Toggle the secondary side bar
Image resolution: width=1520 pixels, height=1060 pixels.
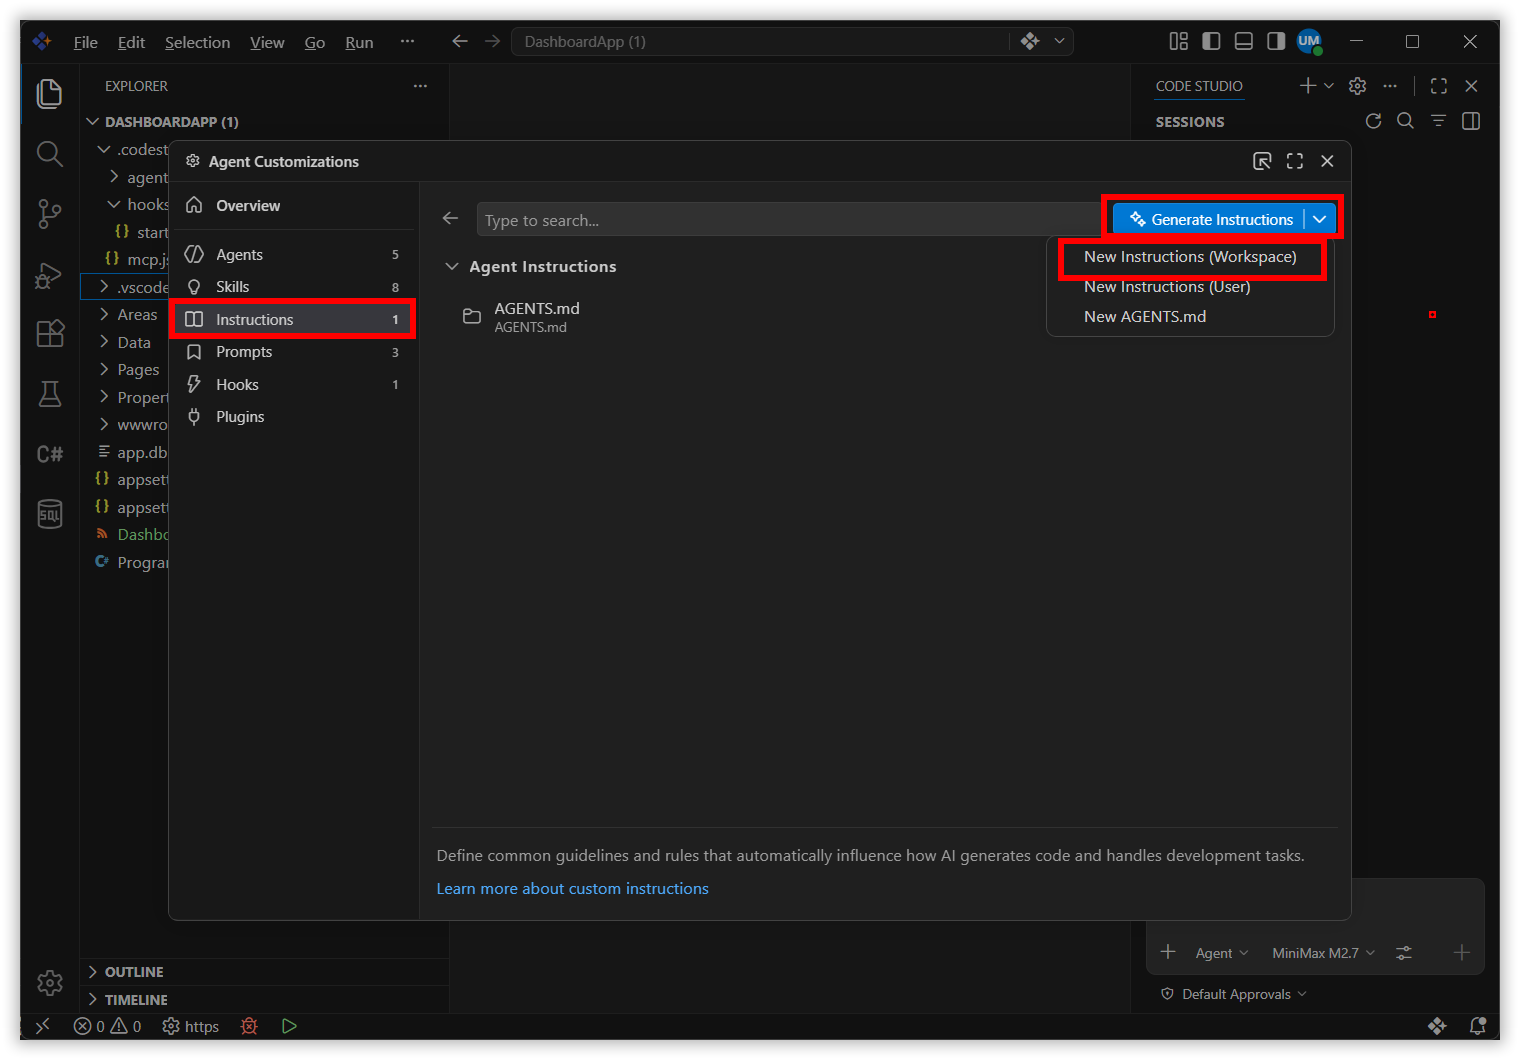pyautogui.click(x=1276, y=41)
